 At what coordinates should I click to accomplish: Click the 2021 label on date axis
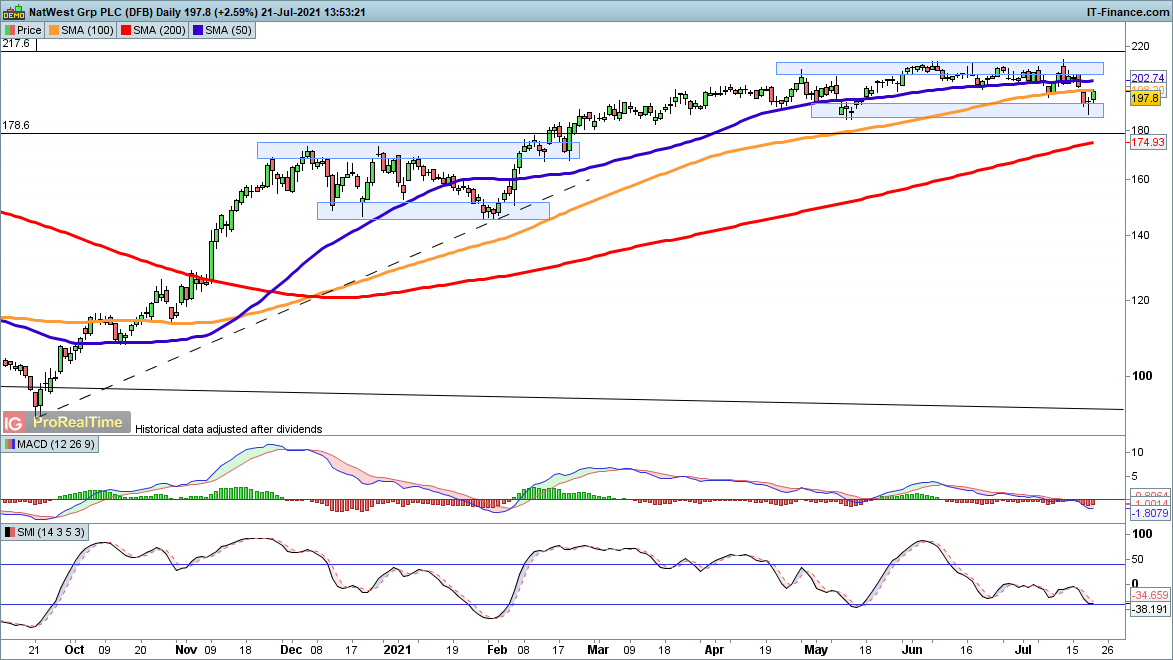(x=397, y=650)
